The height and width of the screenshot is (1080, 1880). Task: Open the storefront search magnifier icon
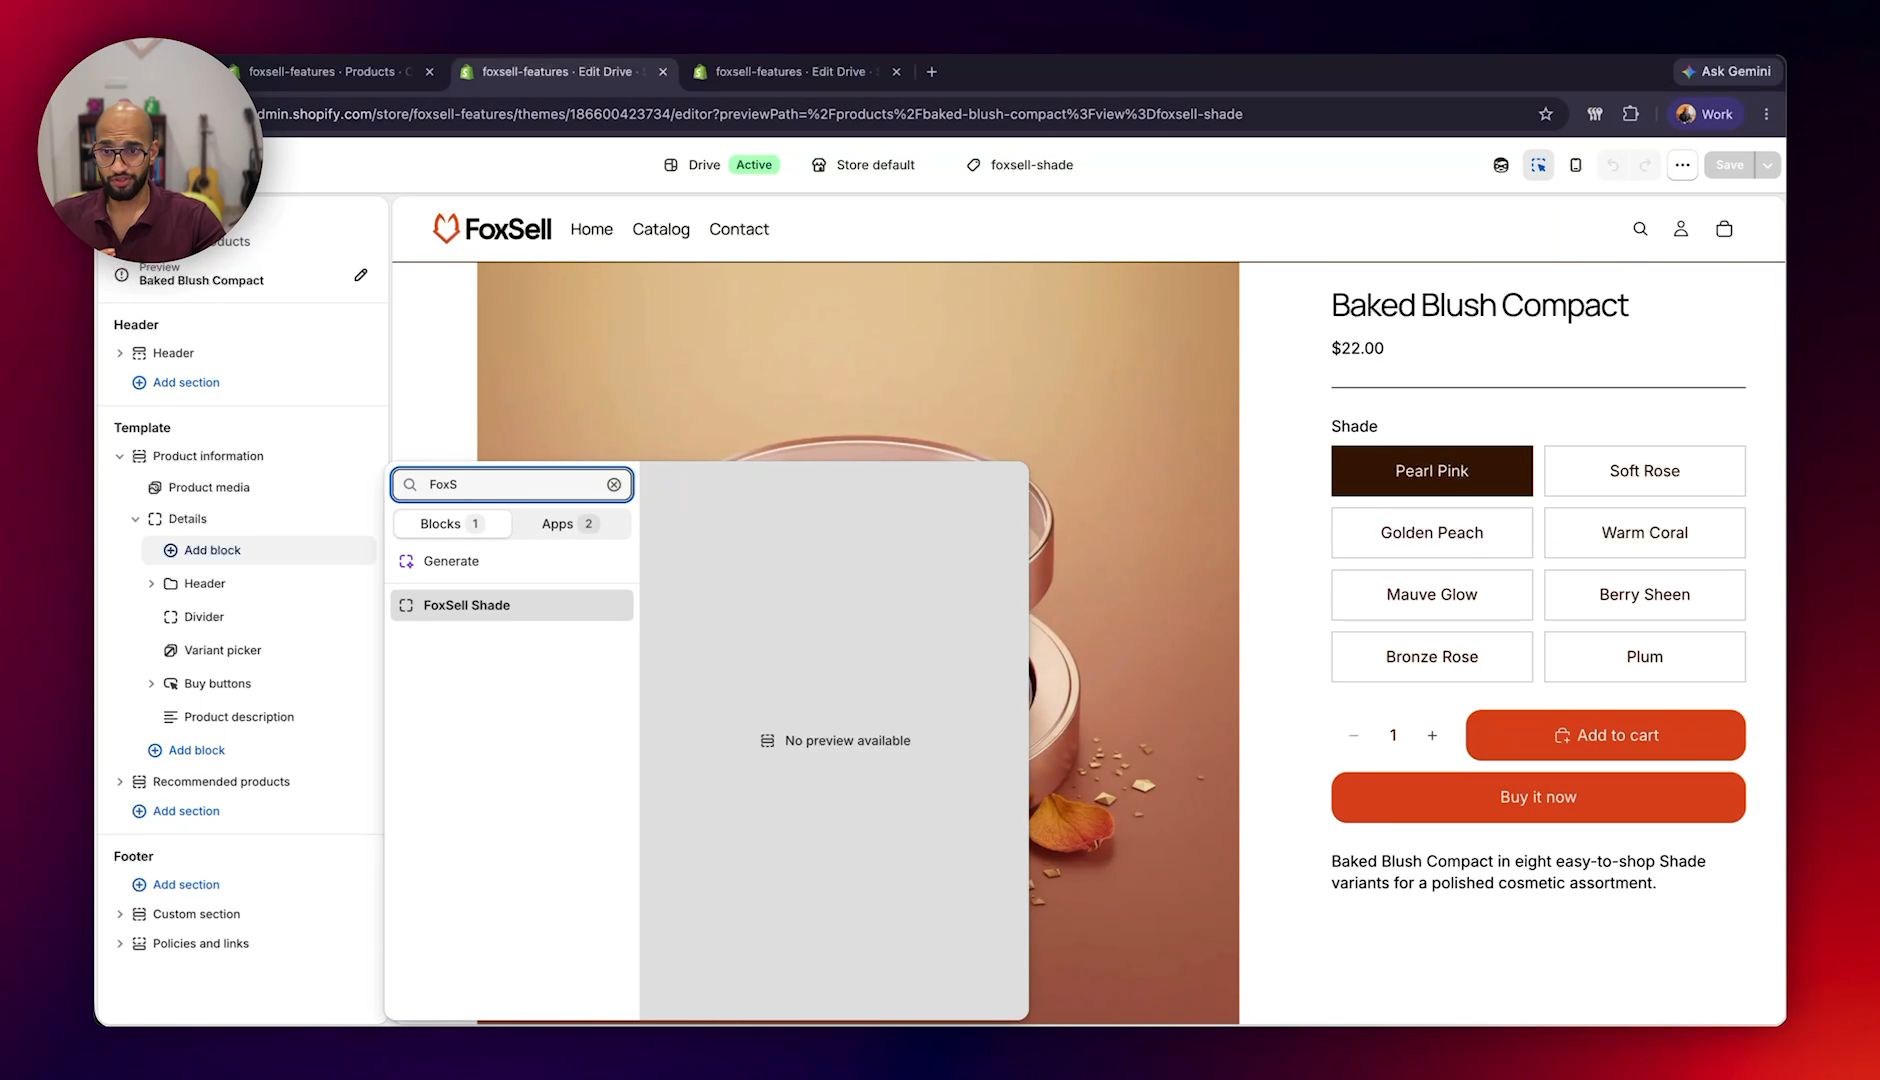point(1640,229)
